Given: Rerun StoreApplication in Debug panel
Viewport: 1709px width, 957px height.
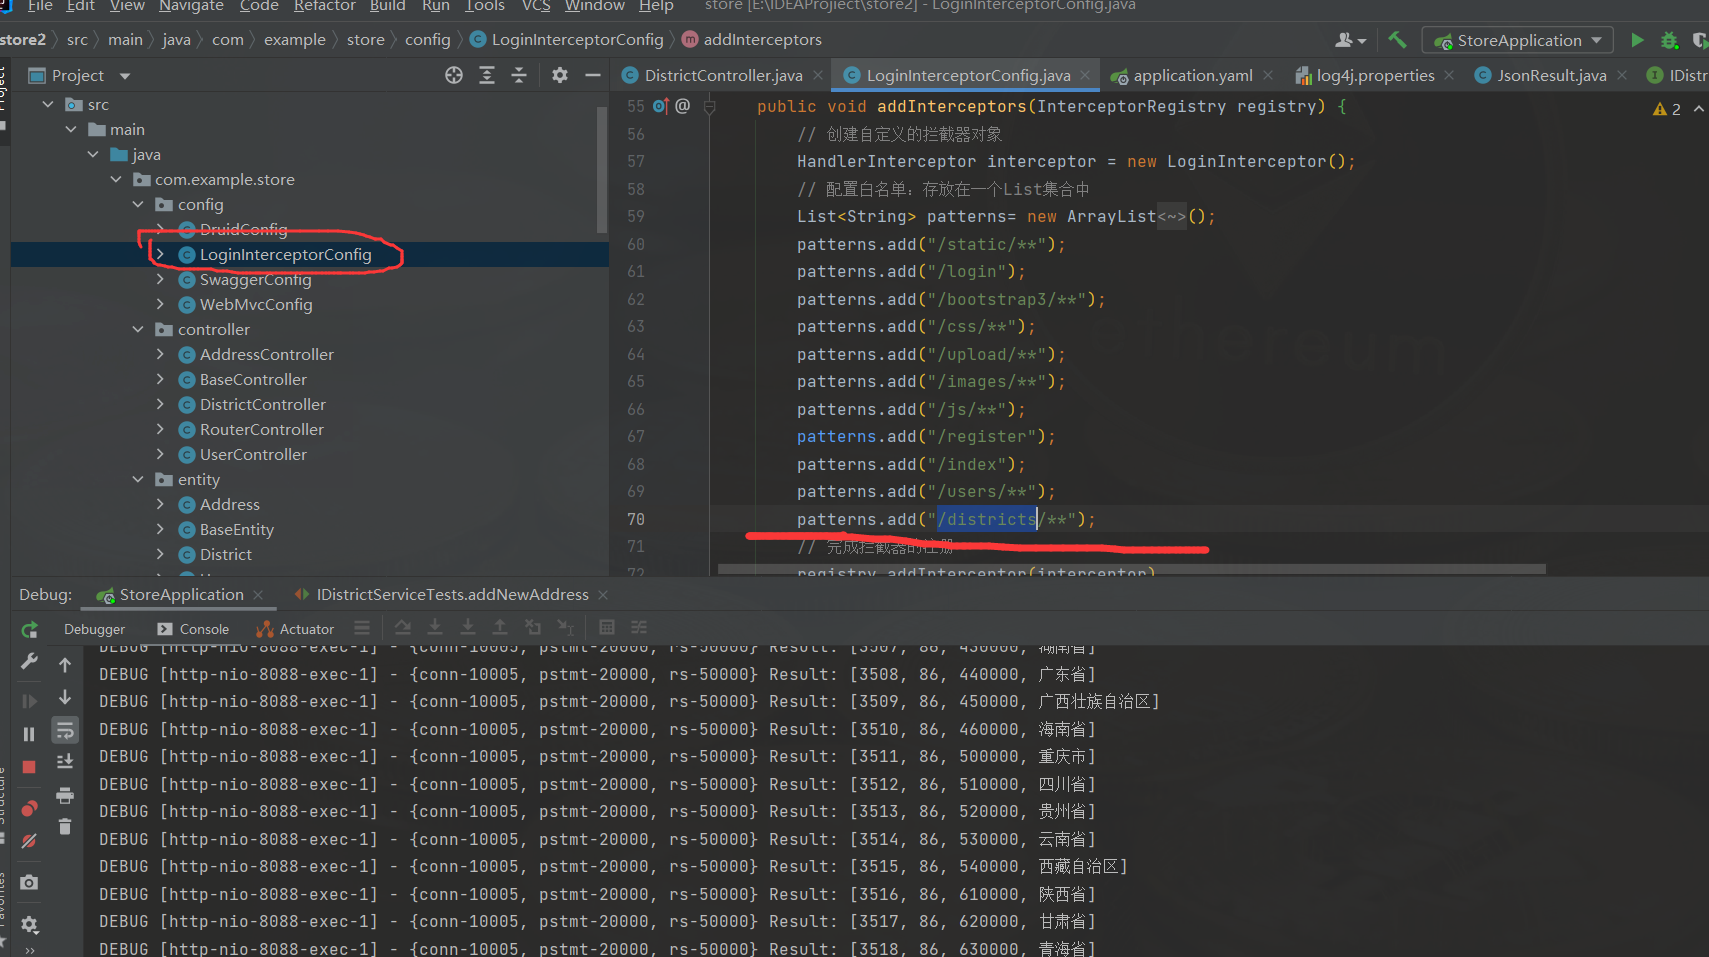Looking at the screenshot, I should click(29, 629).
